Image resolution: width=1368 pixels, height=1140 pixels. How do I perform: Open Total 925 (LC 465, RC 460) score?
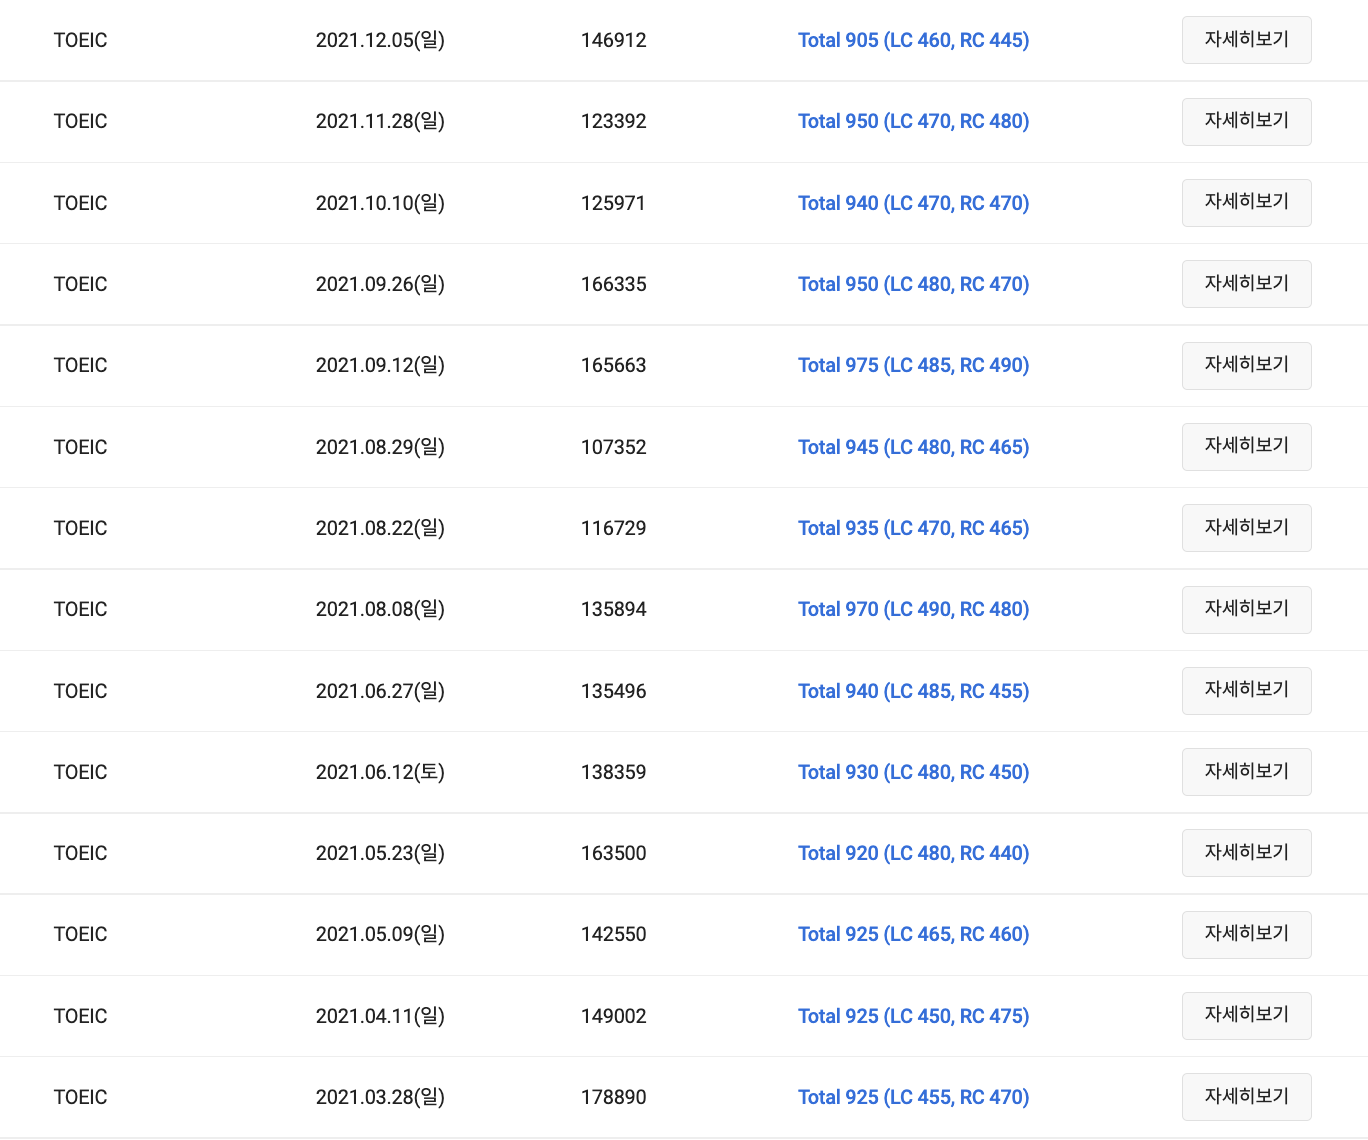pyautogui.click(x=913, y=934)
